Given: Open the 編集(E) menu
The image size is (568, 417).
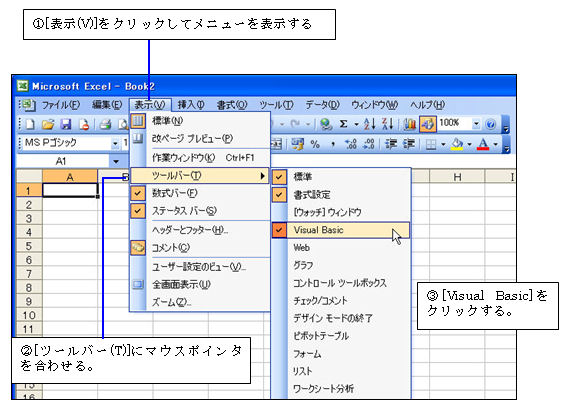Looking at the screenshot, I should (x=107, y=105).
